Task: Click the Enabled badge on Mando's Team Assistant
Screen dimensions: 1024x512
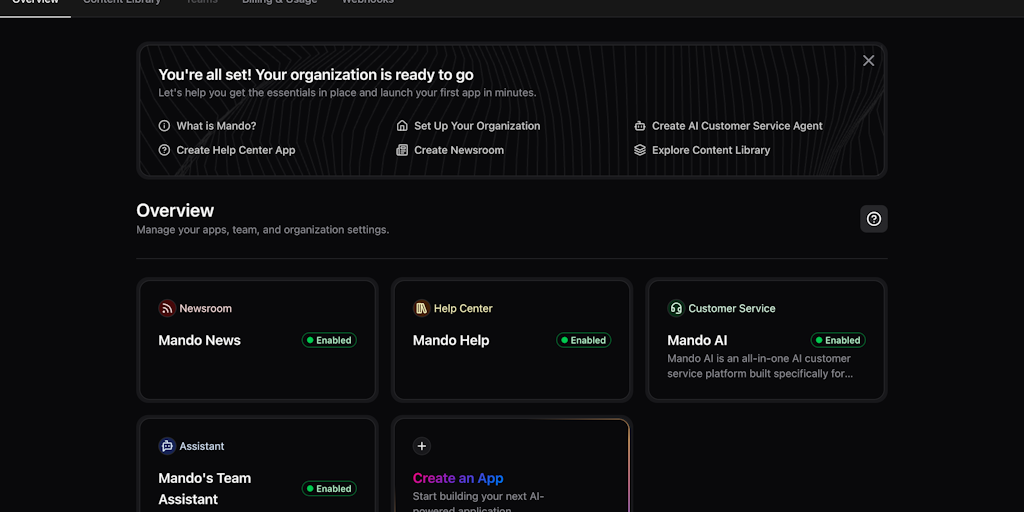Action: (329, 488)
